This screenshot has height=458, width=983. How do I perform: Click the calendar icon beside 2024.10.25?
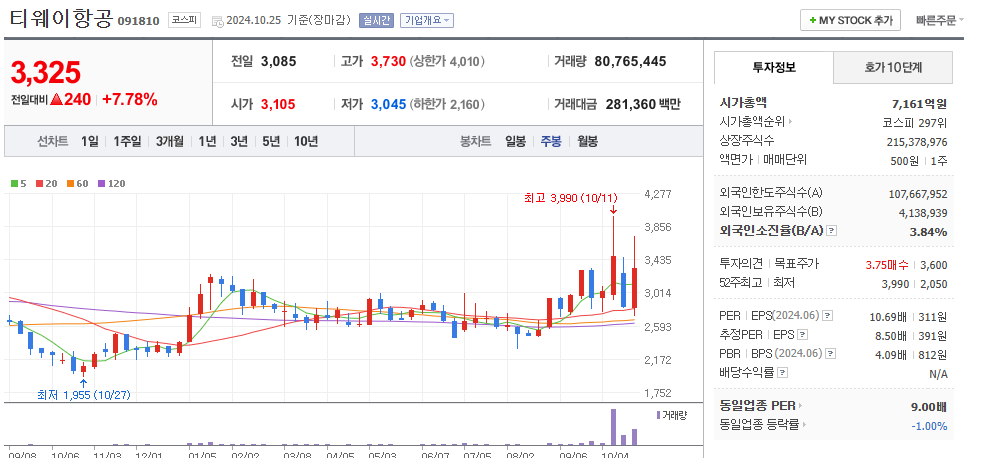pyautogui.click(x=218, y=21)
